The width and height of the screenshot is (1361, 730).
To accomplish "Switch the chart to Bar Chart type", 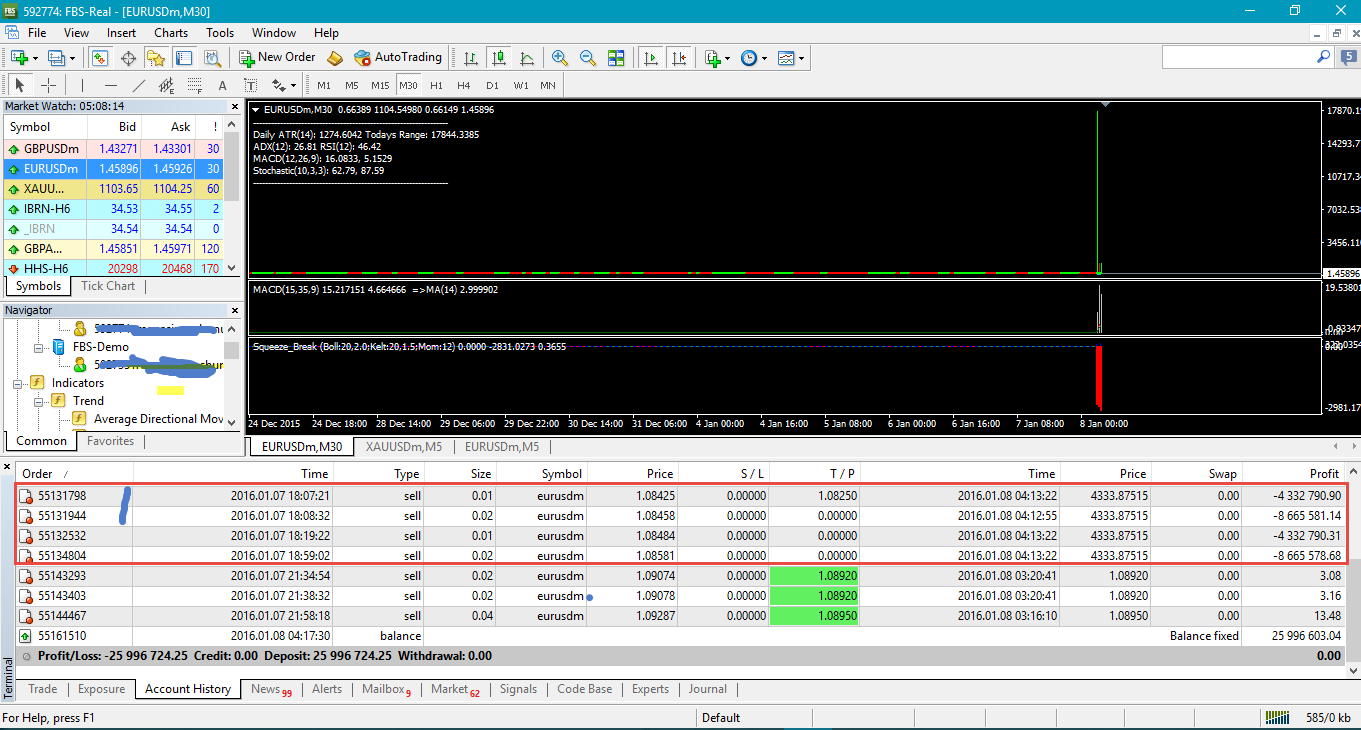I will coord(470,58).
